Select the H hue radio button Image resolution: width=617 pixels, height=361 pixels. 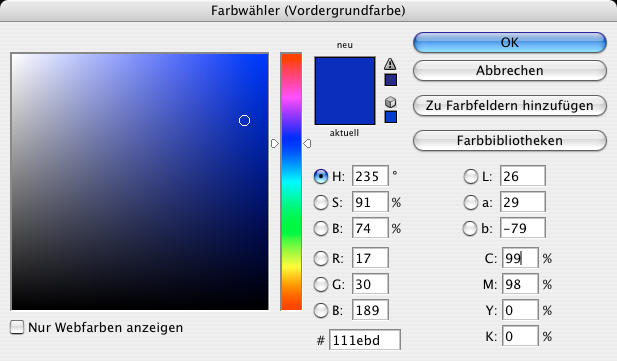[x=321, y=176]
